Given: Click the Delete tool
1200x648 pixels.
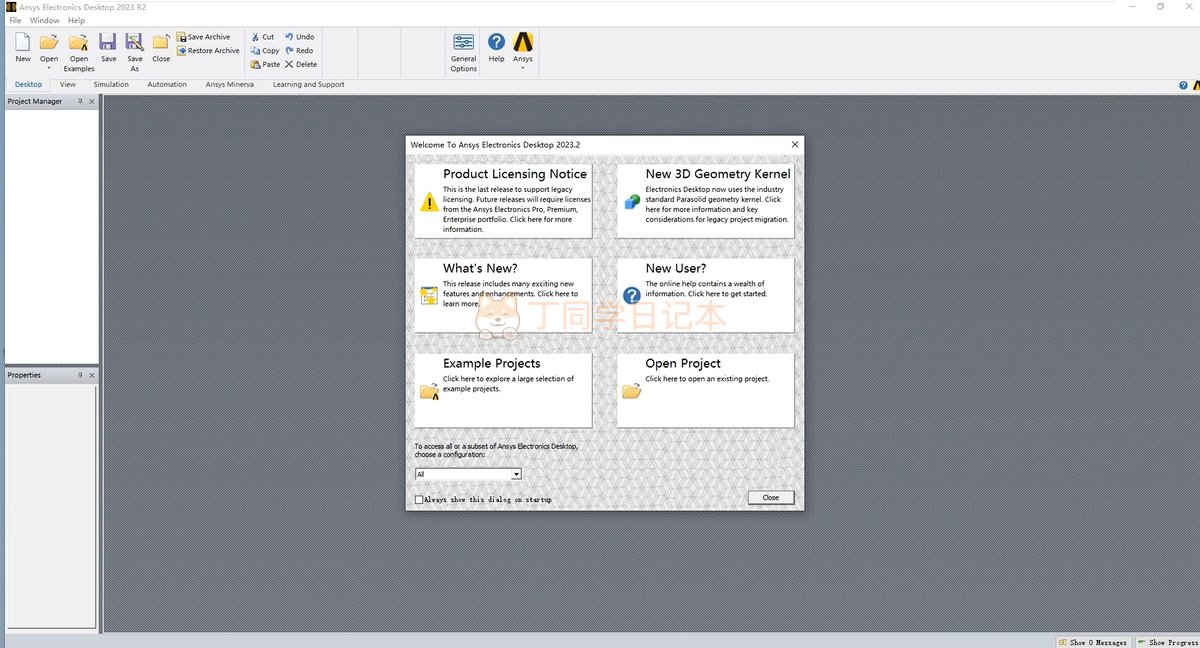Looking at the screenshot, I should [301, 64].
